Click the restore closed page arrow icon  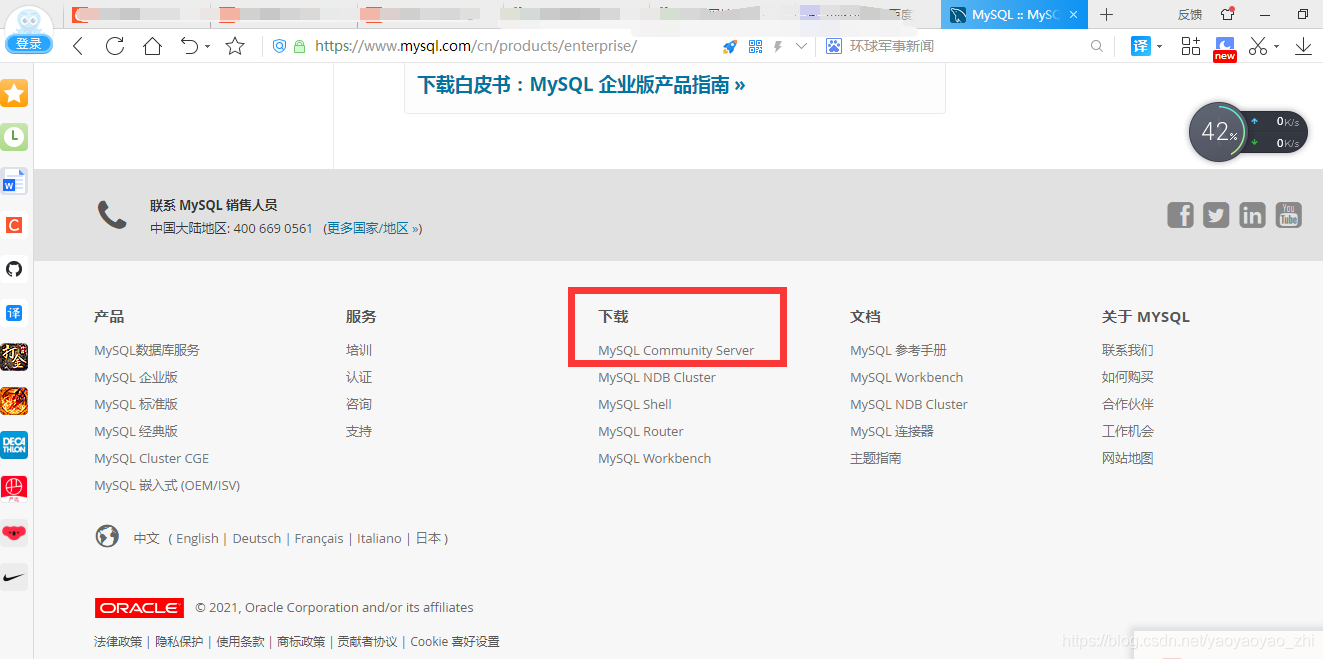pos(189,46)
